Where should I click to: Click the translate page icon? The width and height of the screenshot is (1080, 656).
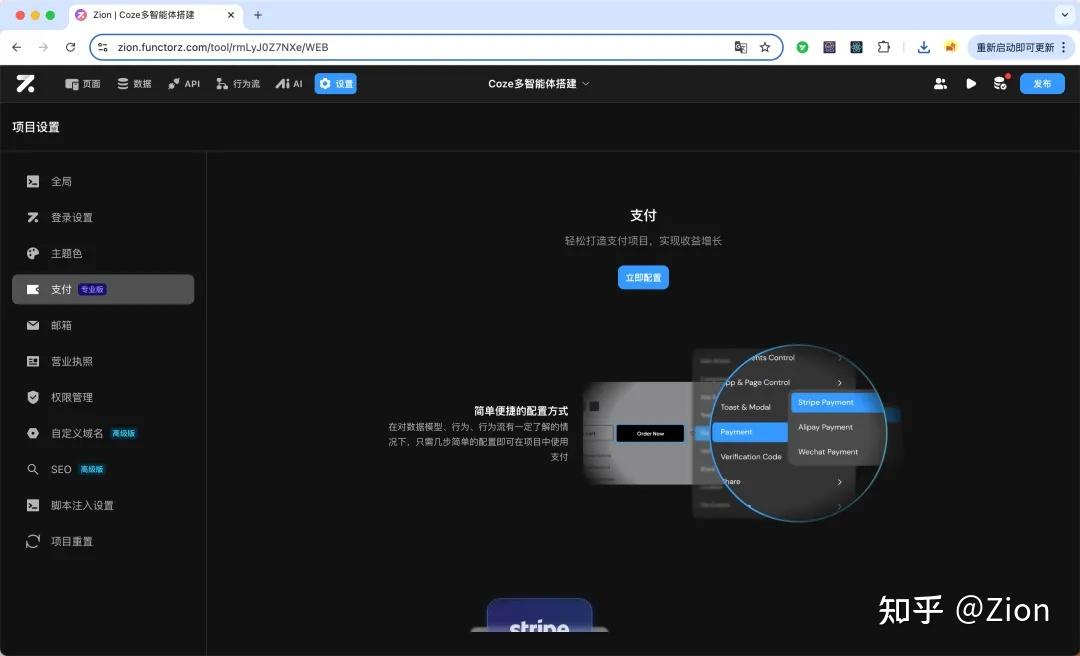(x=740, y=47)
